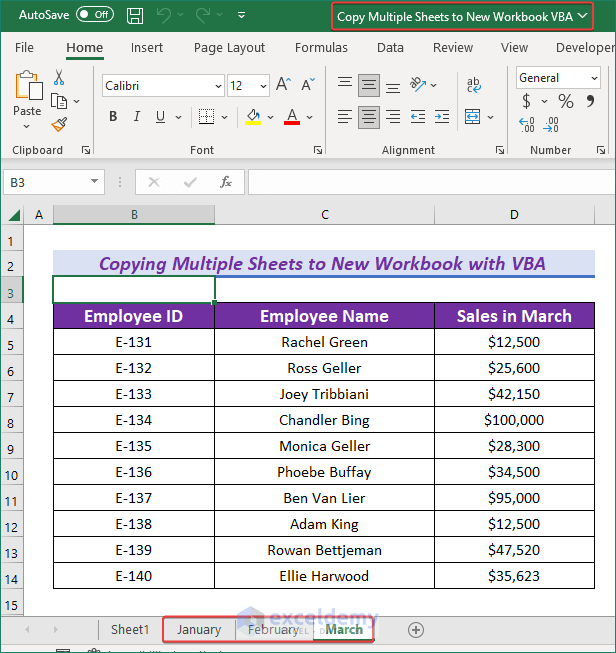
Task: Go to the Formulas tab
Action: 321,47
